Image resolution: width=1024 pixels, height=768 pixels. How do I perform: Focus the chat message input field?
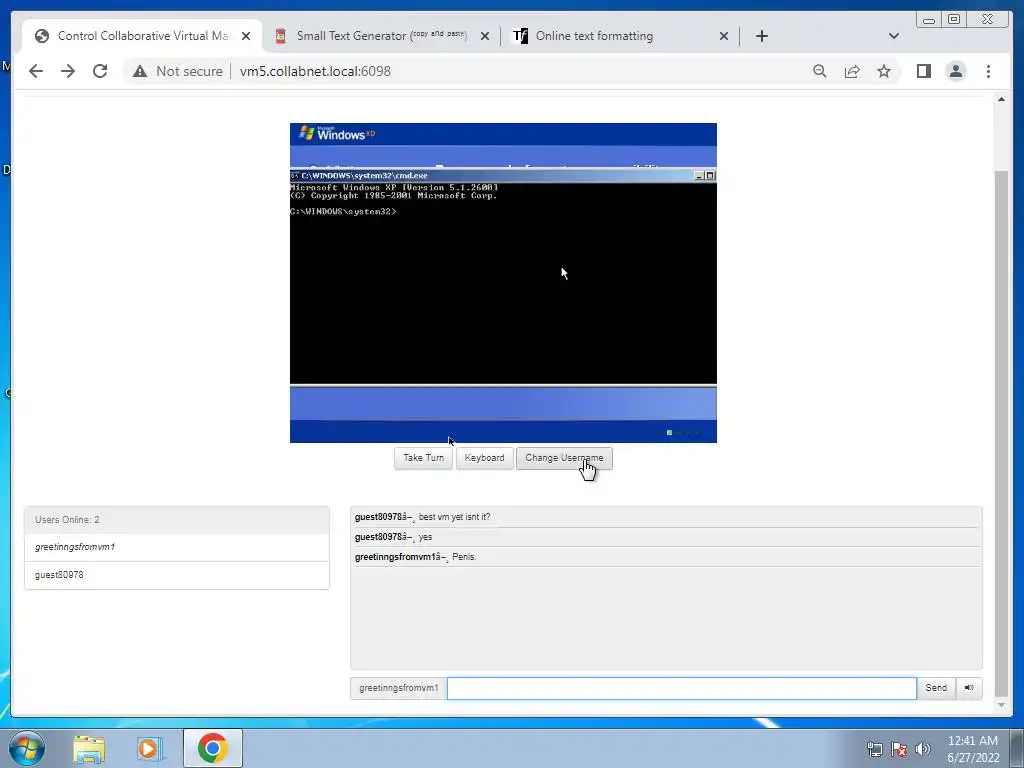(x=682, y=688)
